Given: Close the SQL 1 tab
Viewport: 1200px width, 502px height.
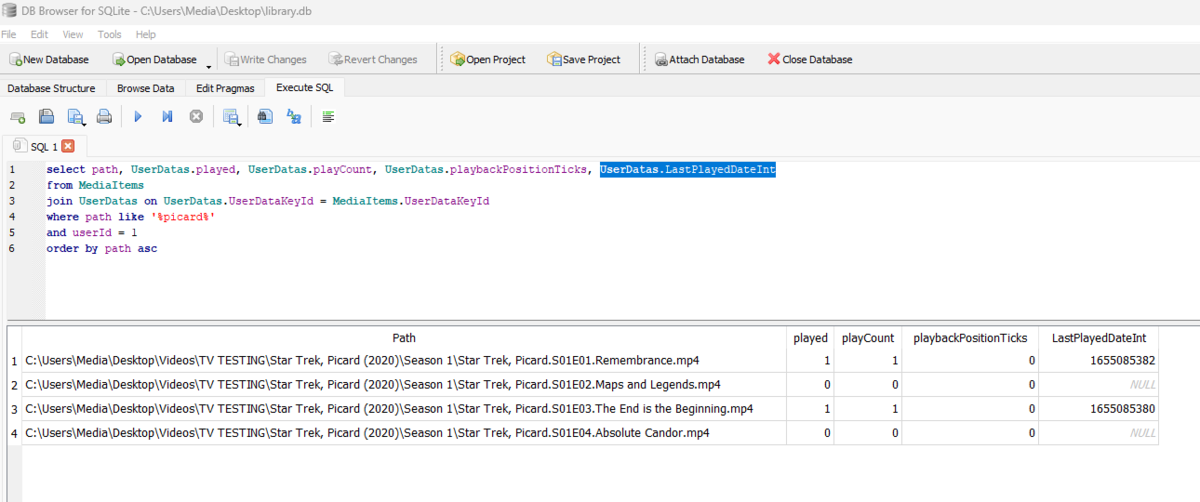Looking at the screenshot, I should point(68,146).
